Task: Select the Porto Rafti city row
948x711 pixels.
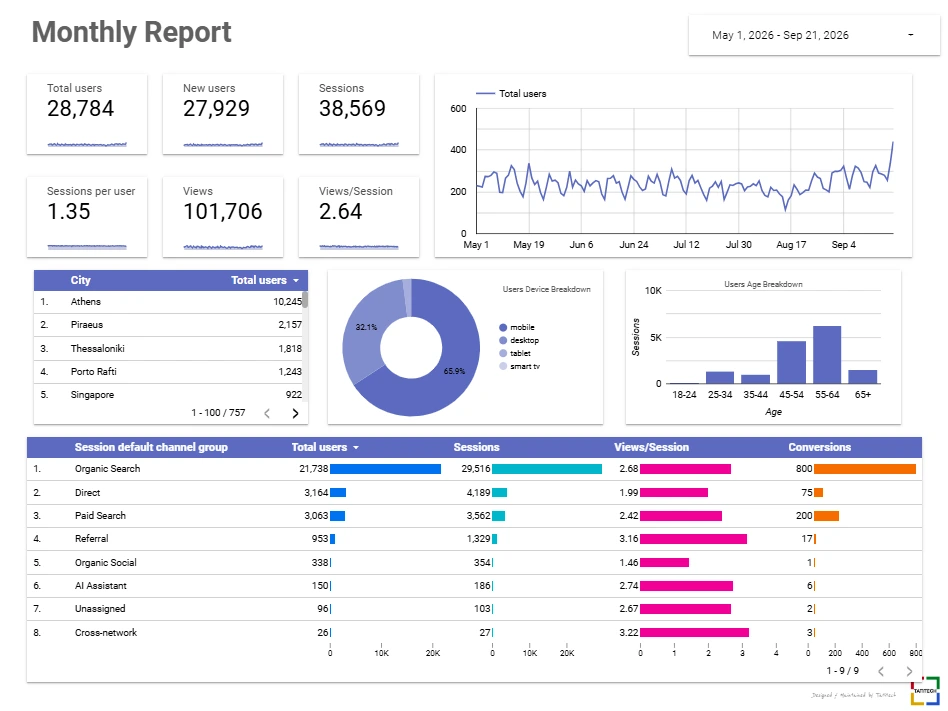Action: point(168,372)
